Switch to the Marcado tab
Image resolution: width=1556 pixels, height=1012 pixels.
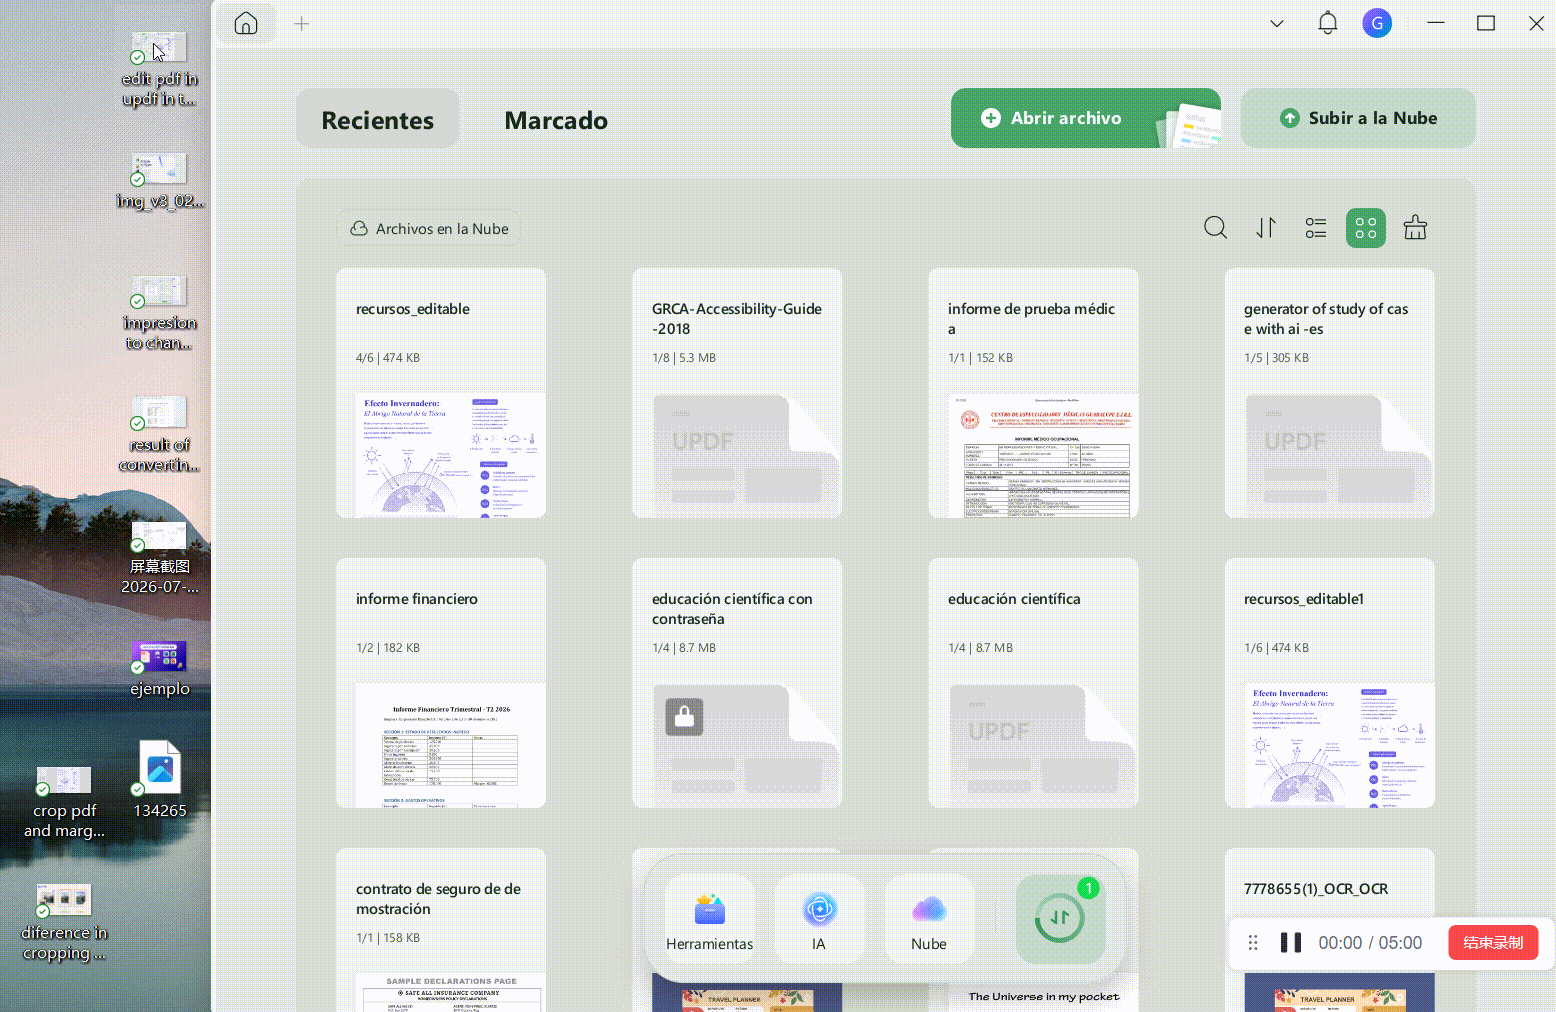[x=556, y=120]
